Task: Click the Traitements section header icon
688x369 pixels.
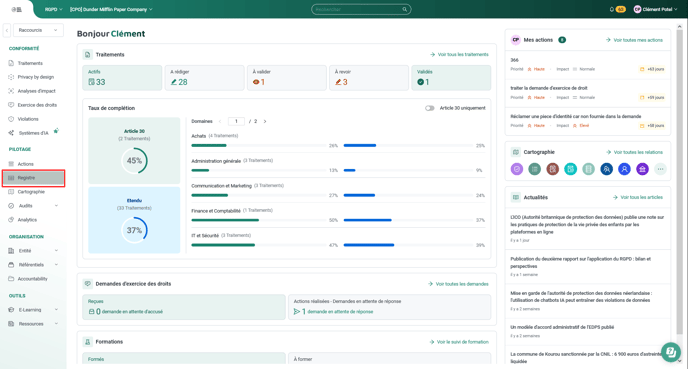Action: click(x=87, y=54)
